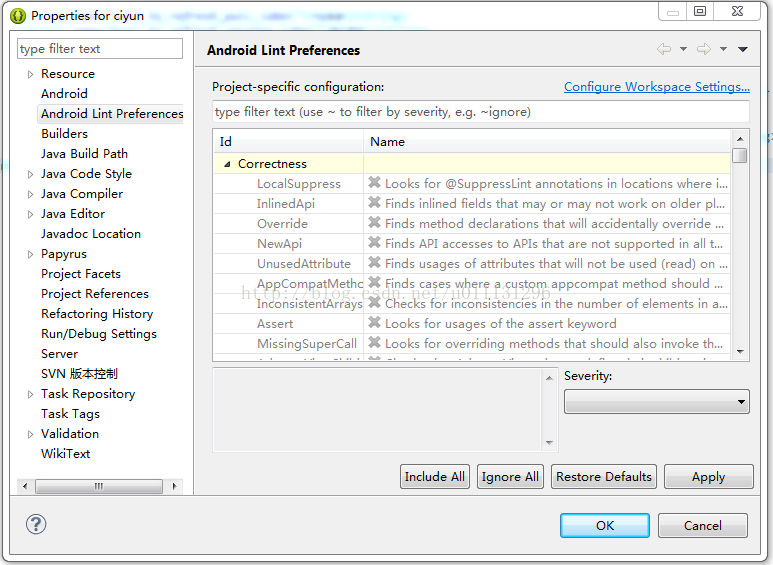773x565 pixels.
Task: Click the Ignore All button
Action: click(510, 477)
